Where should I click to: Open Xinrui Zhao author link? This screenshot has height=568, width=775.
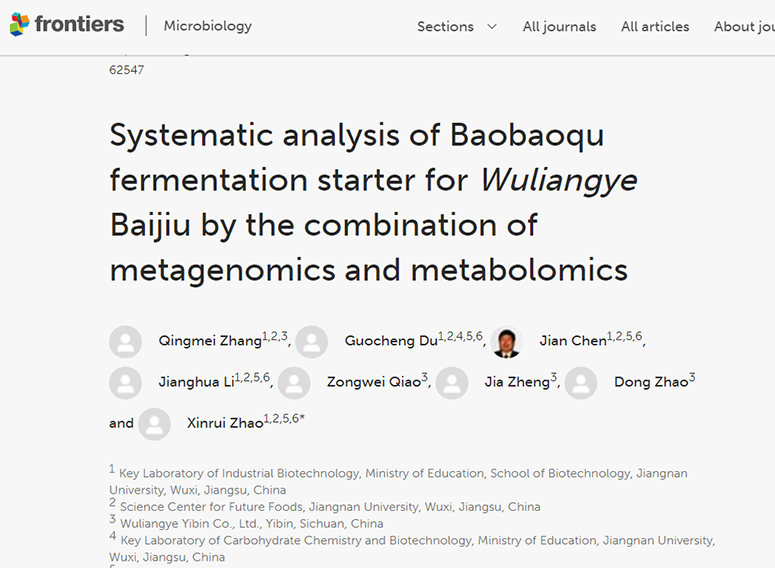(x=225, y=424)
